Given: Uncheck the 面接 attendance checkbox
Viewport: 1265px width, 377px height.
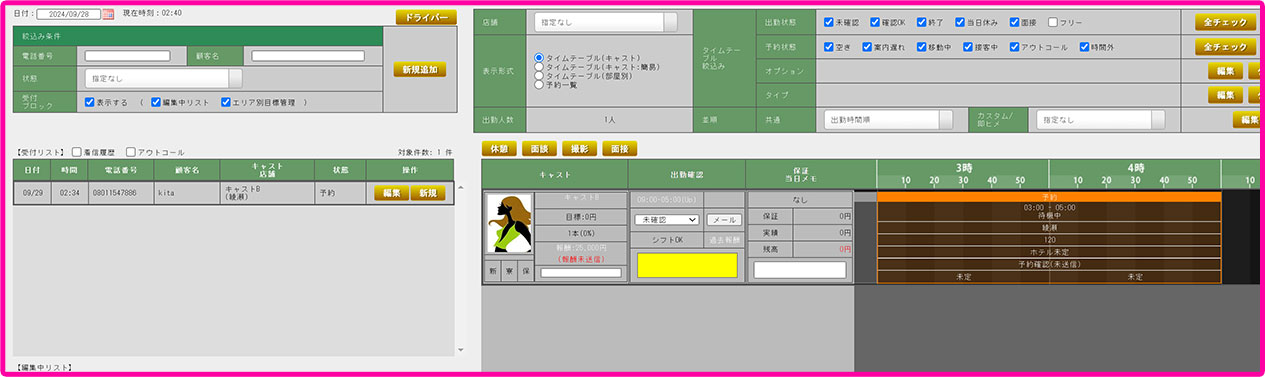Looking at the screenshot, I should pos(1014,22).
